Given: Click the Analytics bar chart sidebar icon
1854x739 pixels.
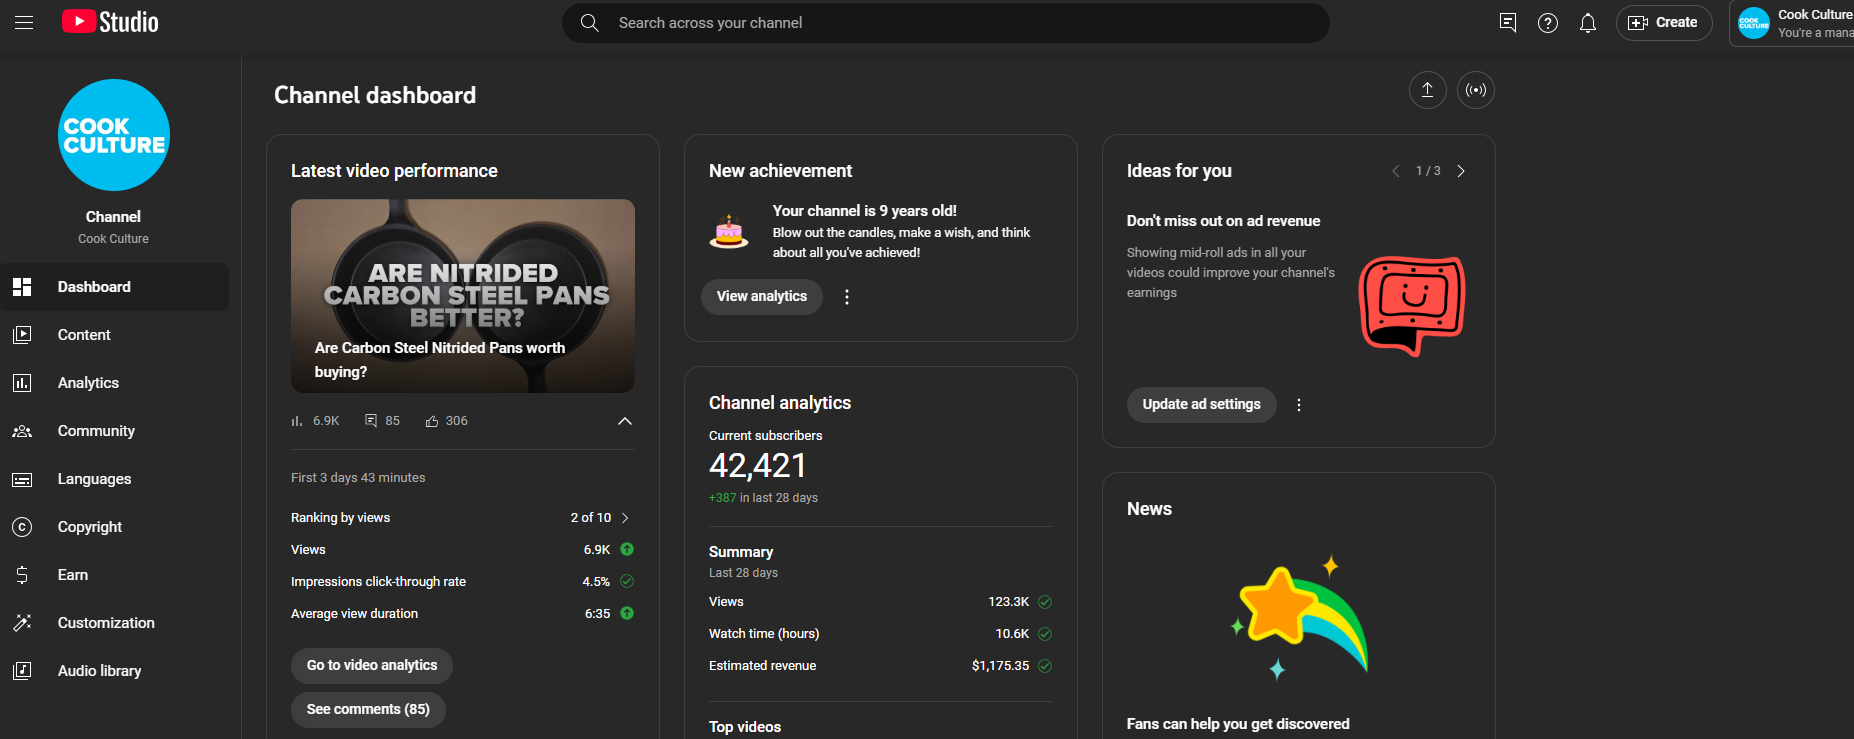Looking at the screenshot, I should click(22, 383).
